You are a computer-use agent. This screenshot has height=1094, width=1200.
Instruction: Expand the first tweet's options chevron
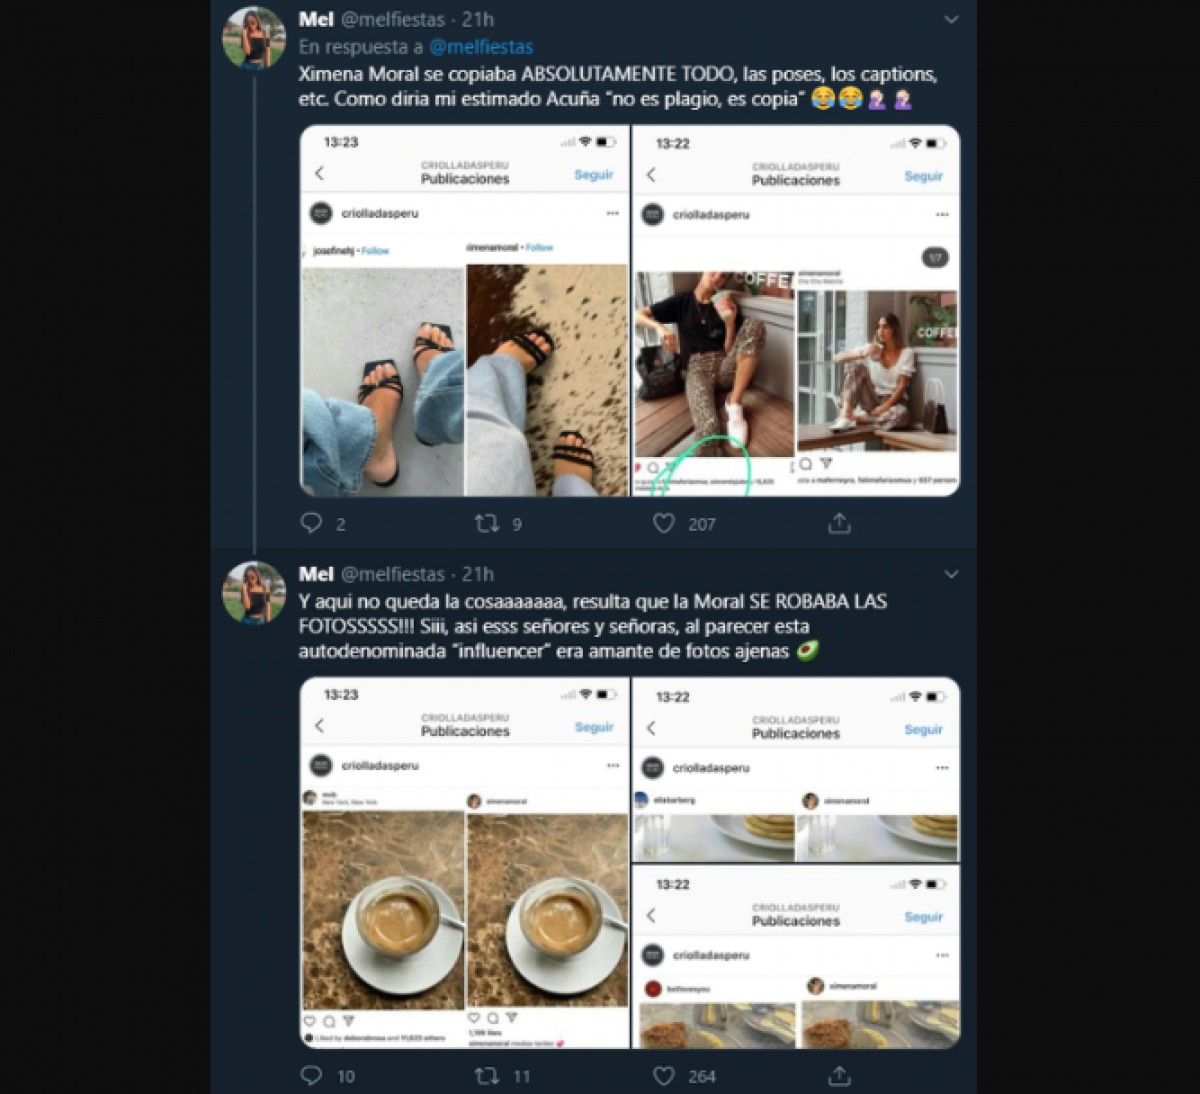(951, 20)
